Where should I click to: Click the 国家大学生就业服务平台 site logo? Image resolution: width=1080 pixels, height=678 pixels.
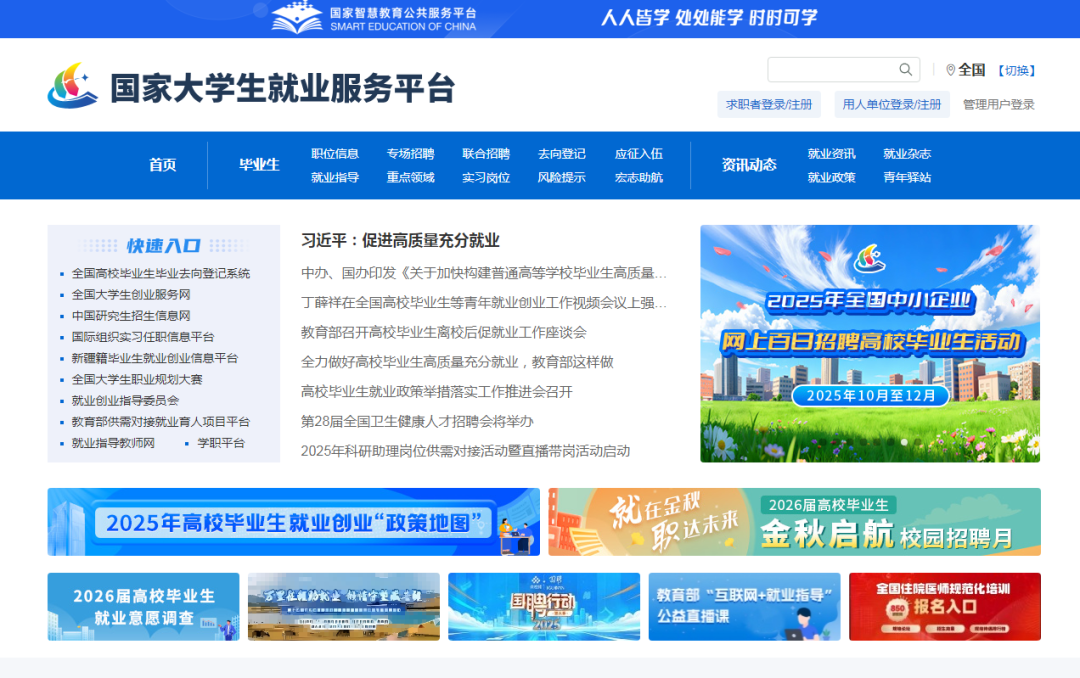coord(251,88)
